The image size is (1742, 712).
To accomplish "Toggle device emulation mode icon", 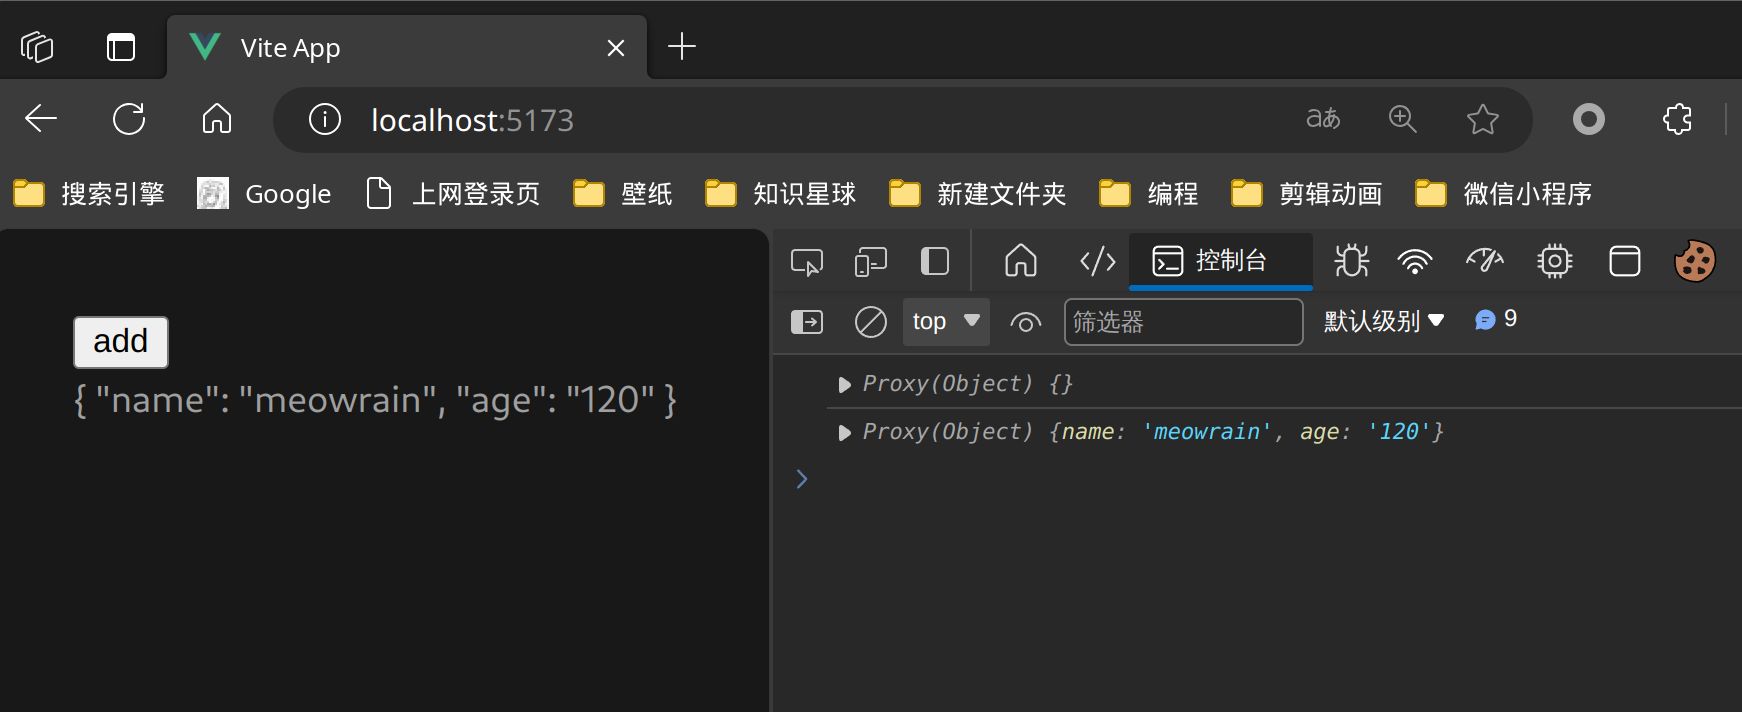I will point(870,262).
